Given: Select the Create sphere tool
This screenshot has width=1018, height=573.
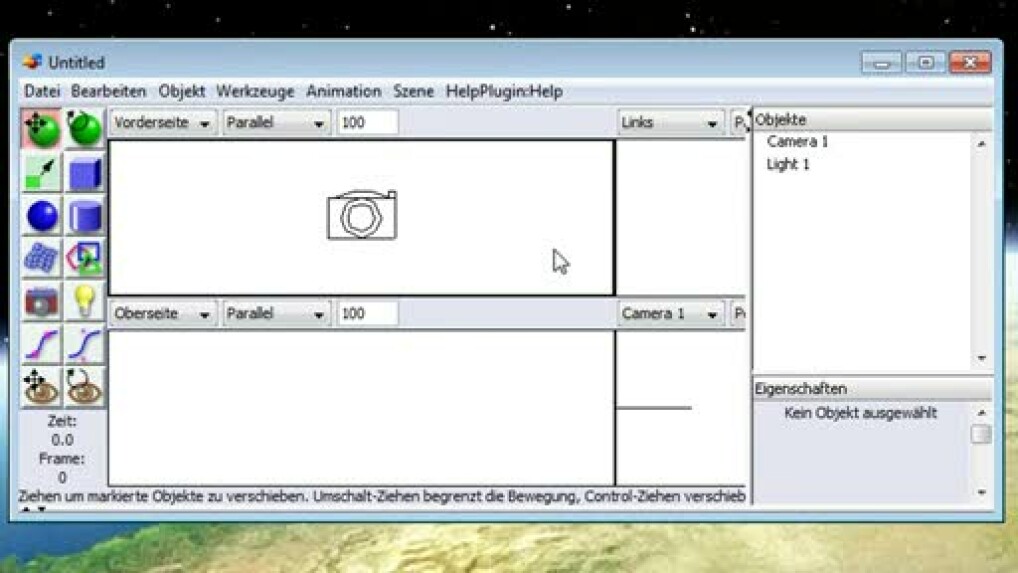Looking at the screenshot, I should 41,216.
